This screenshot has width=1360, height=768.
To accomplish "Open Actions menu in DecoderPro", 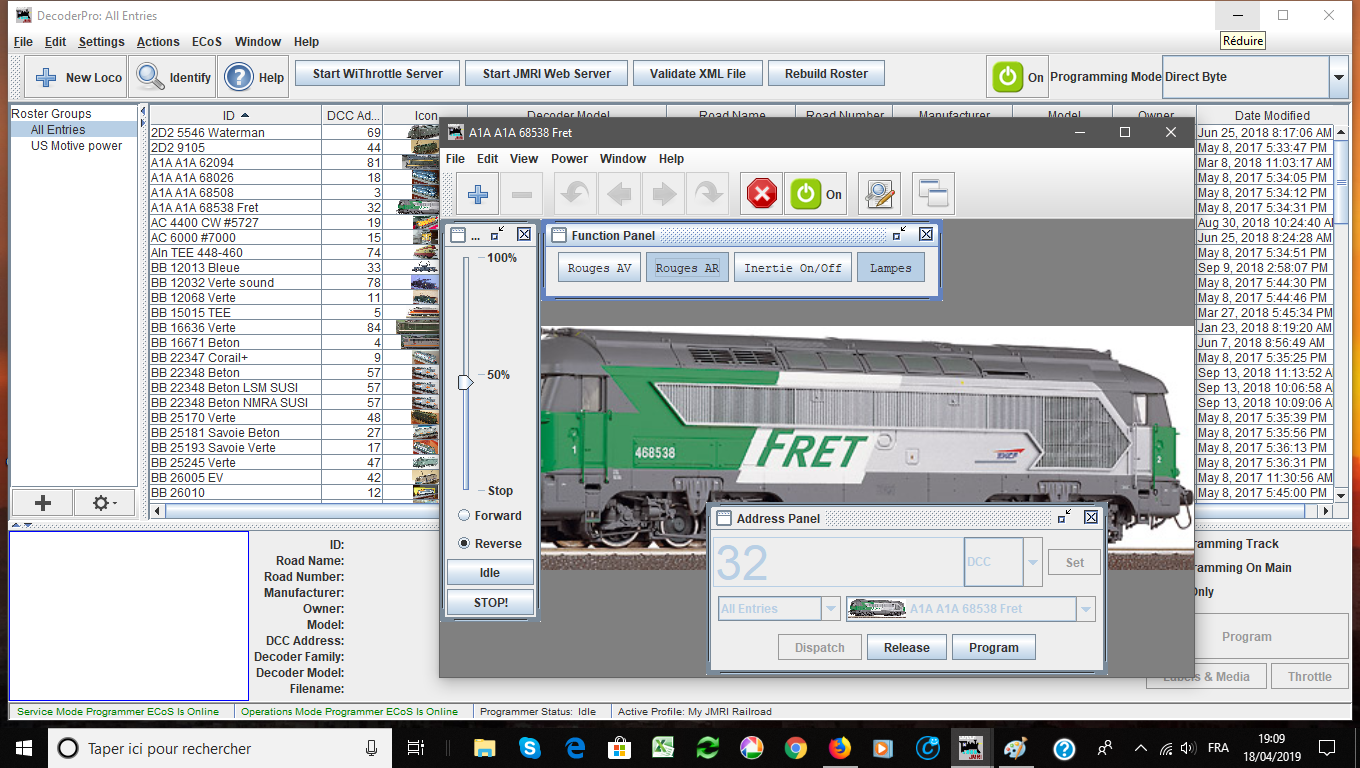I will click(x=158, y=42).
